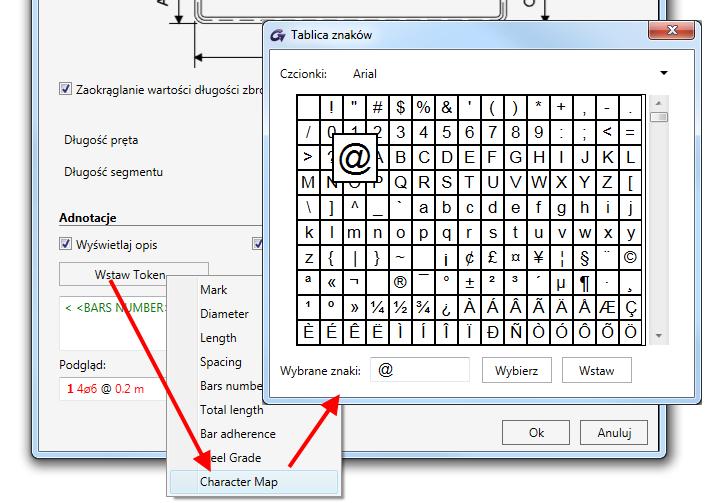
Task: Select the cent ¢ character
Action: point(469,258)
